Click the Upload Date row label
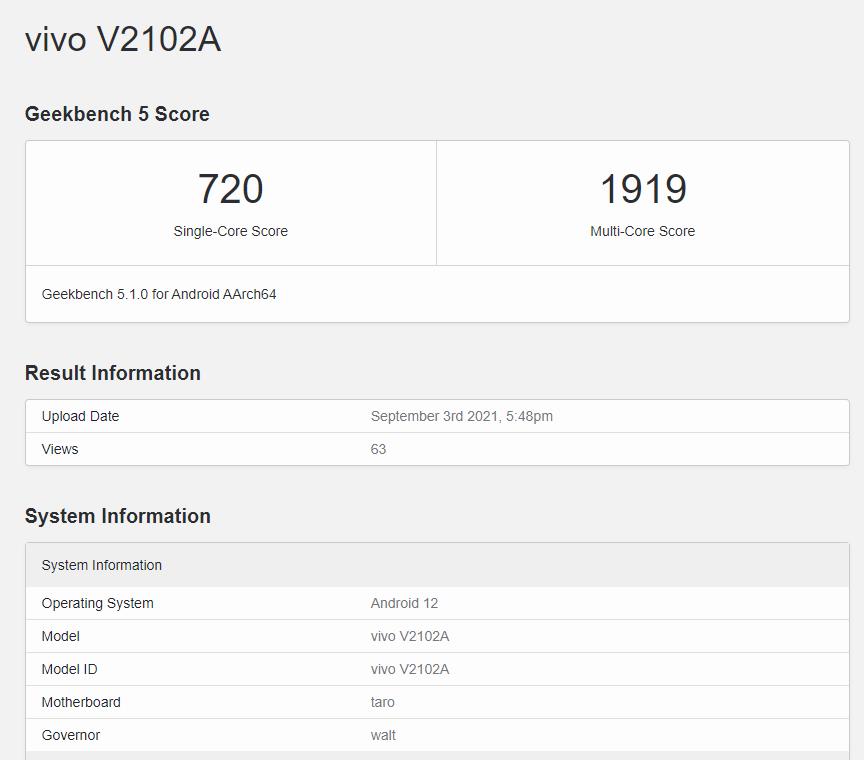864x760 pixels. pyautogui.click(x=80, y=416)
